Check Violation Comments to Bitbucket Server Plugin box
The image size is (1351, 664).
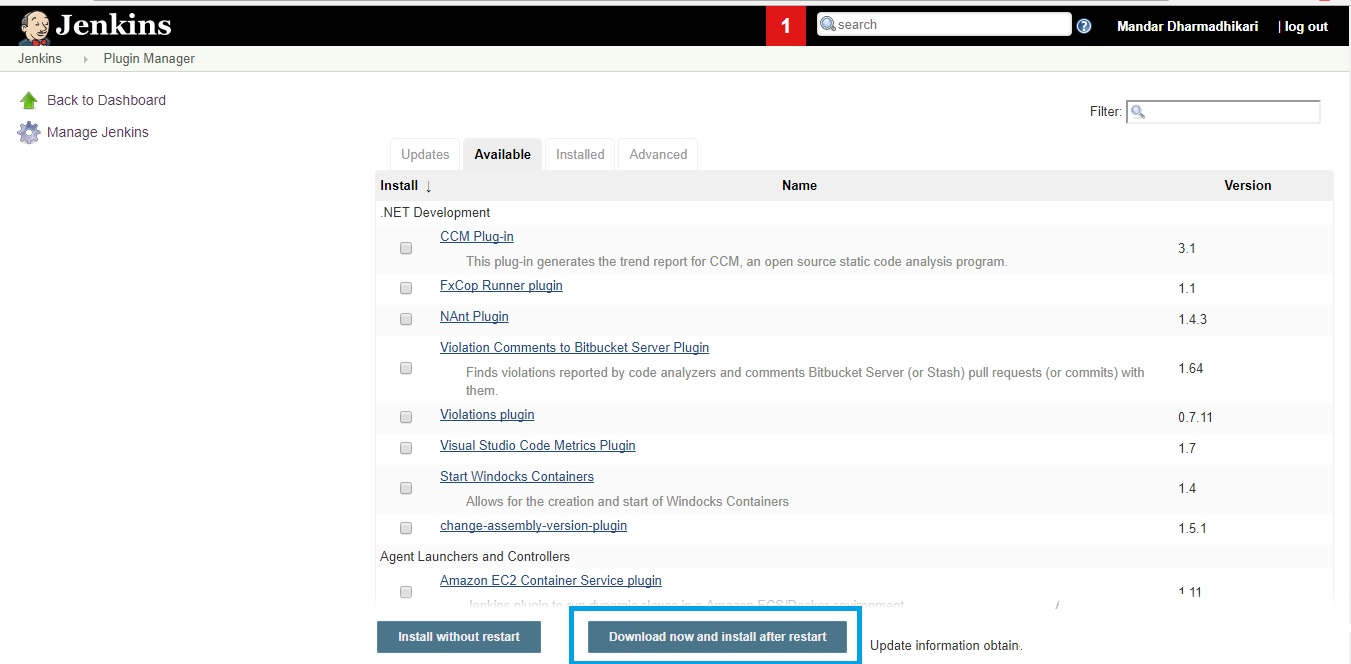[x=406, y=368]
